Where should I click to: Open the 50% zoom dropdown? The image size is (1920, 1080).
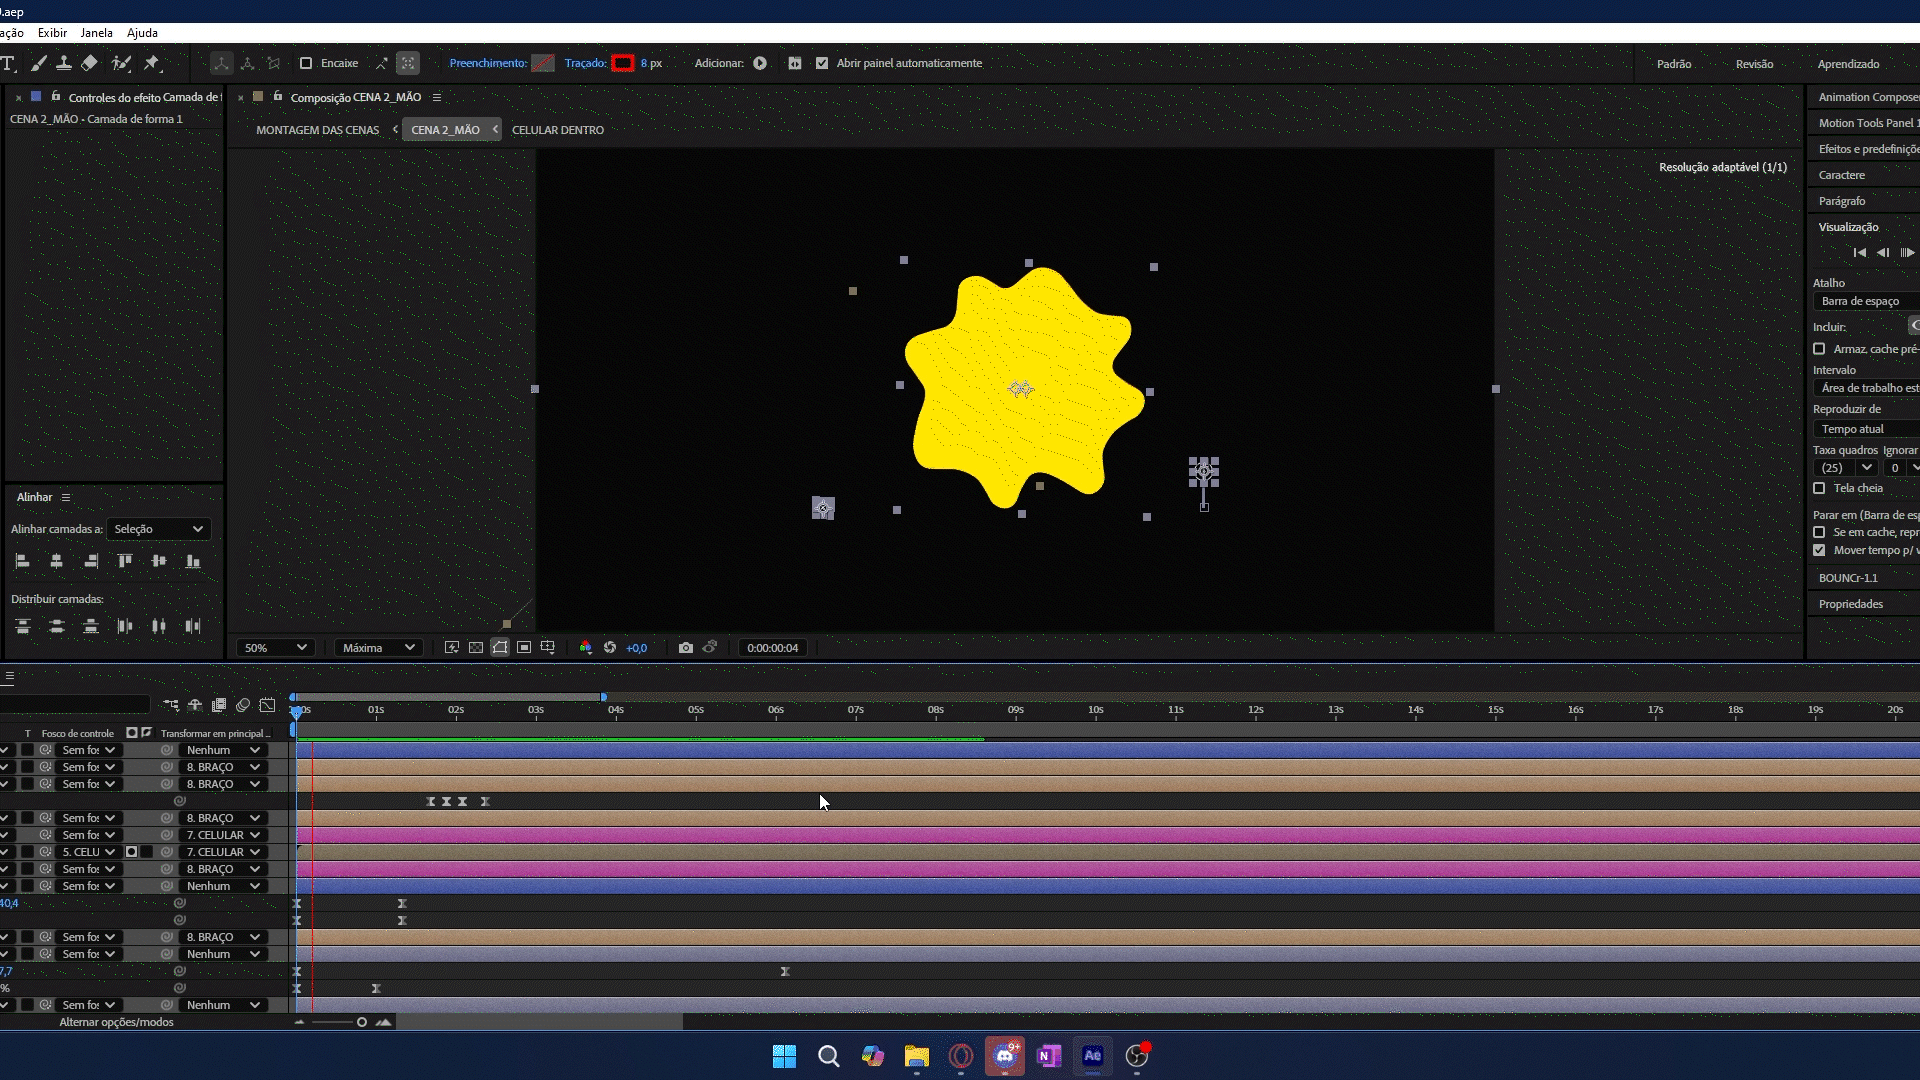pos(275,648)
